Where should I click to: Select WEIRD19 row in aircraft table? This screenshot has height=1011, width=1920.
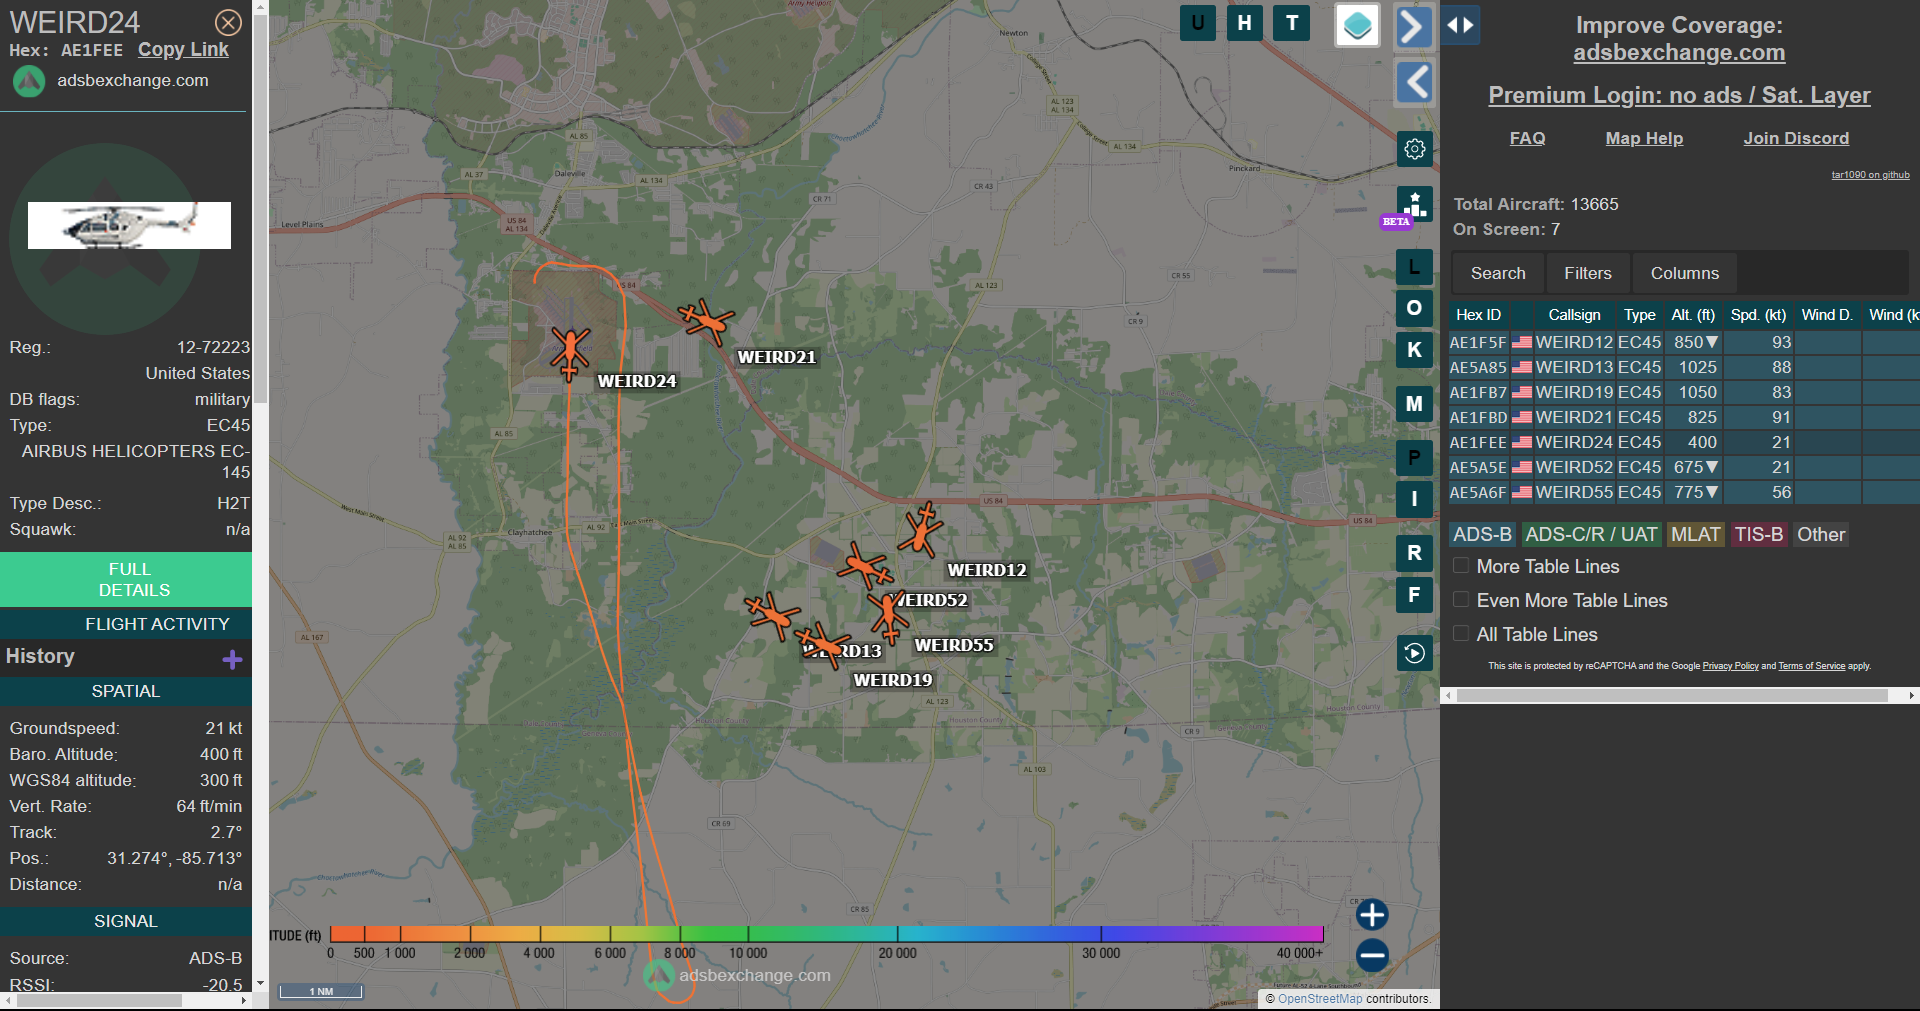coord(1684,392)
